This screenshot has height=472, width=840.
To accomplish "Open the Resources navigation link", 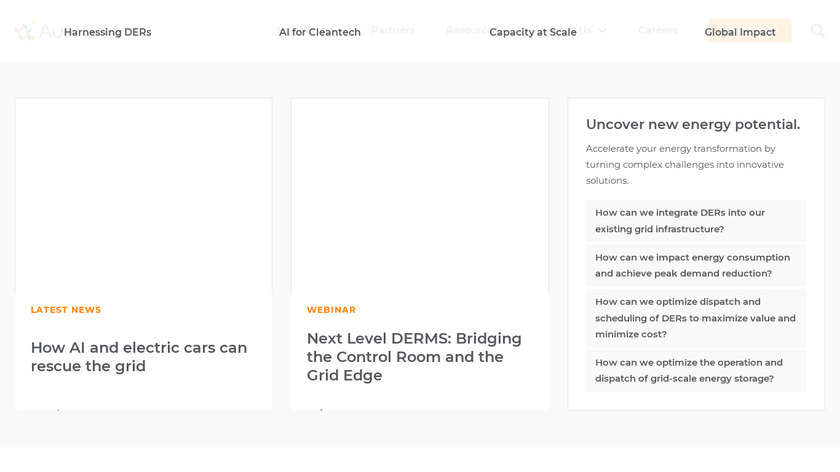I will point(466,31).
